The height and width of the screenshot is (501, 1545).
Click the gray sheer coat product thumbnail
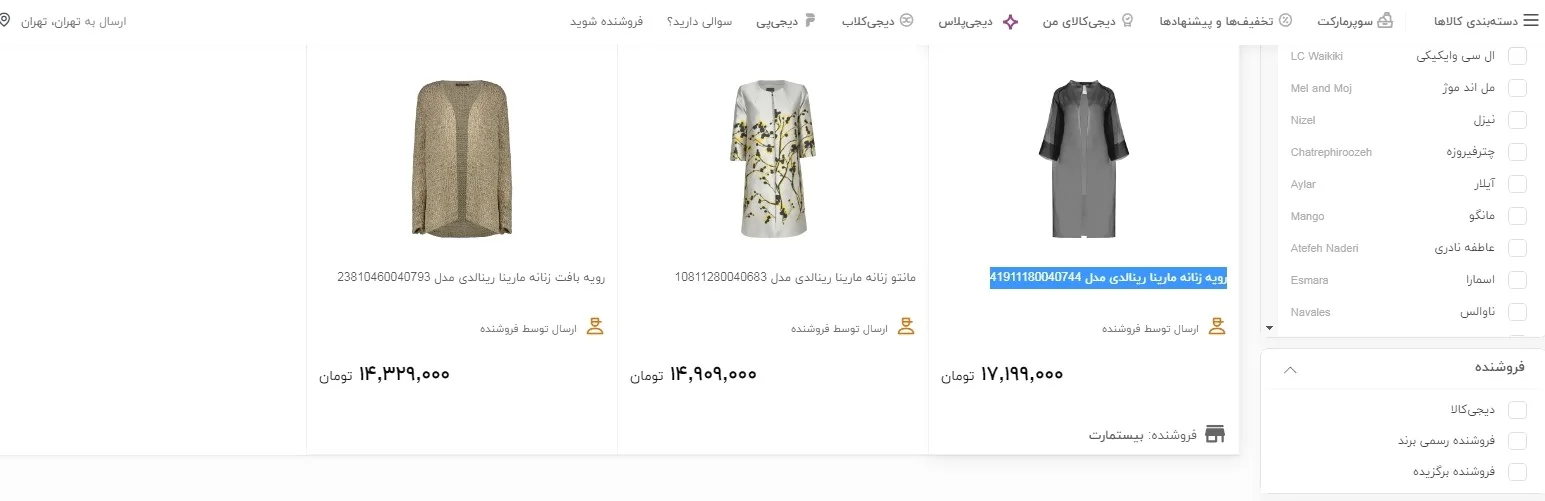[1084, 159]
